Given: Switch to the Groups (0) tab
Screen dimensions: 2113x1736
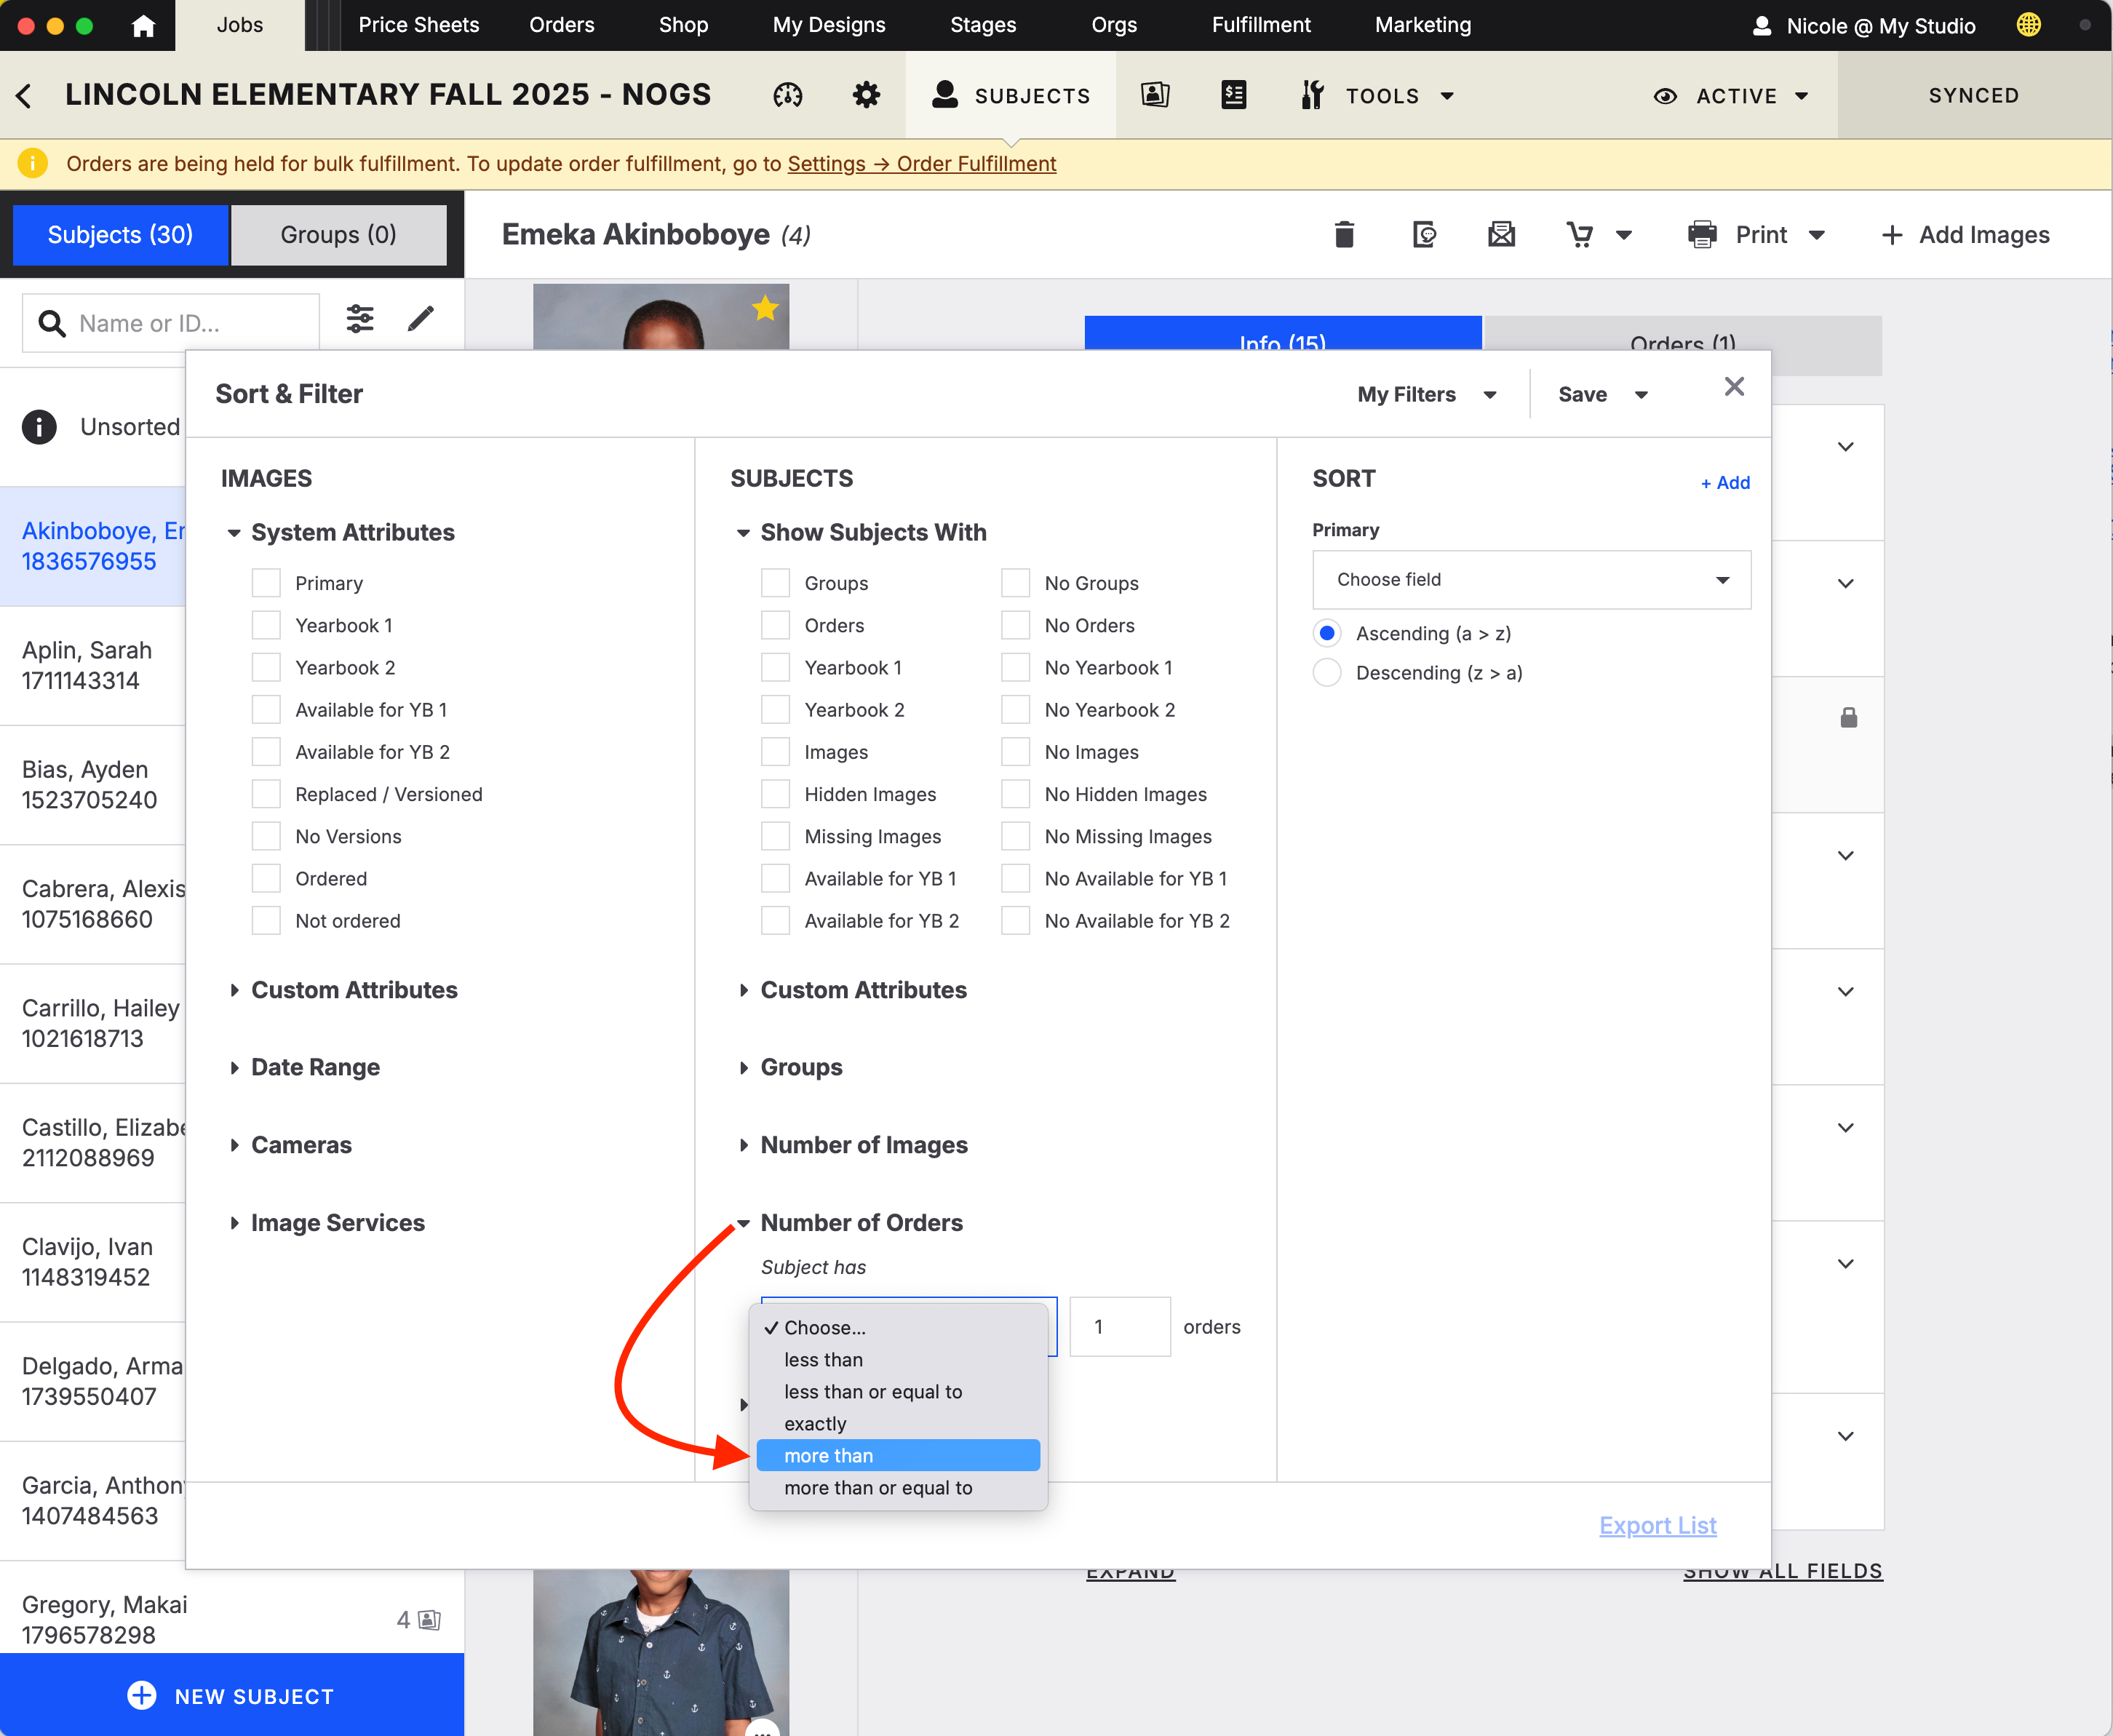Looking at the screenshot, I should pyautogui.click(x=338, y=235).
